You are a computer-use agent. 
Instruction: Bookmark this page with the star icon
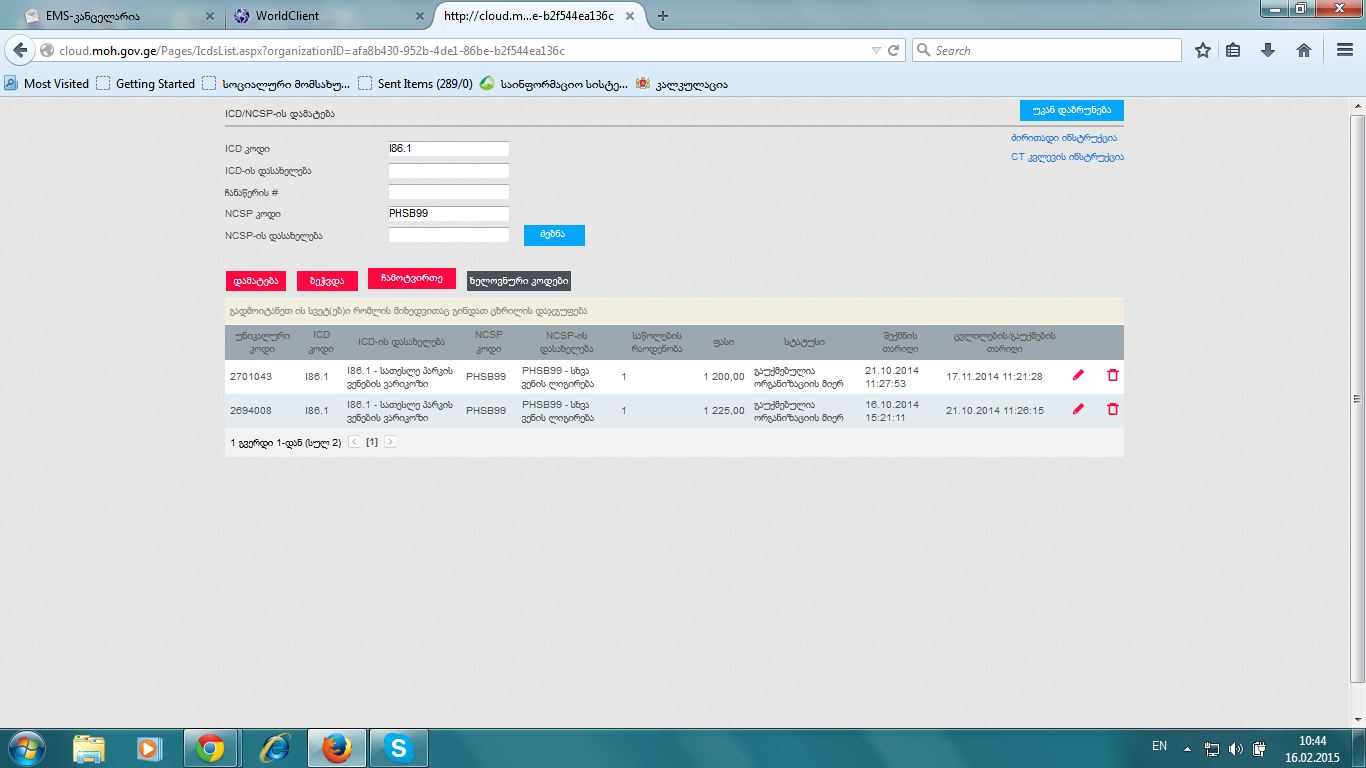pyautogui.click(x=1203, y=50)
